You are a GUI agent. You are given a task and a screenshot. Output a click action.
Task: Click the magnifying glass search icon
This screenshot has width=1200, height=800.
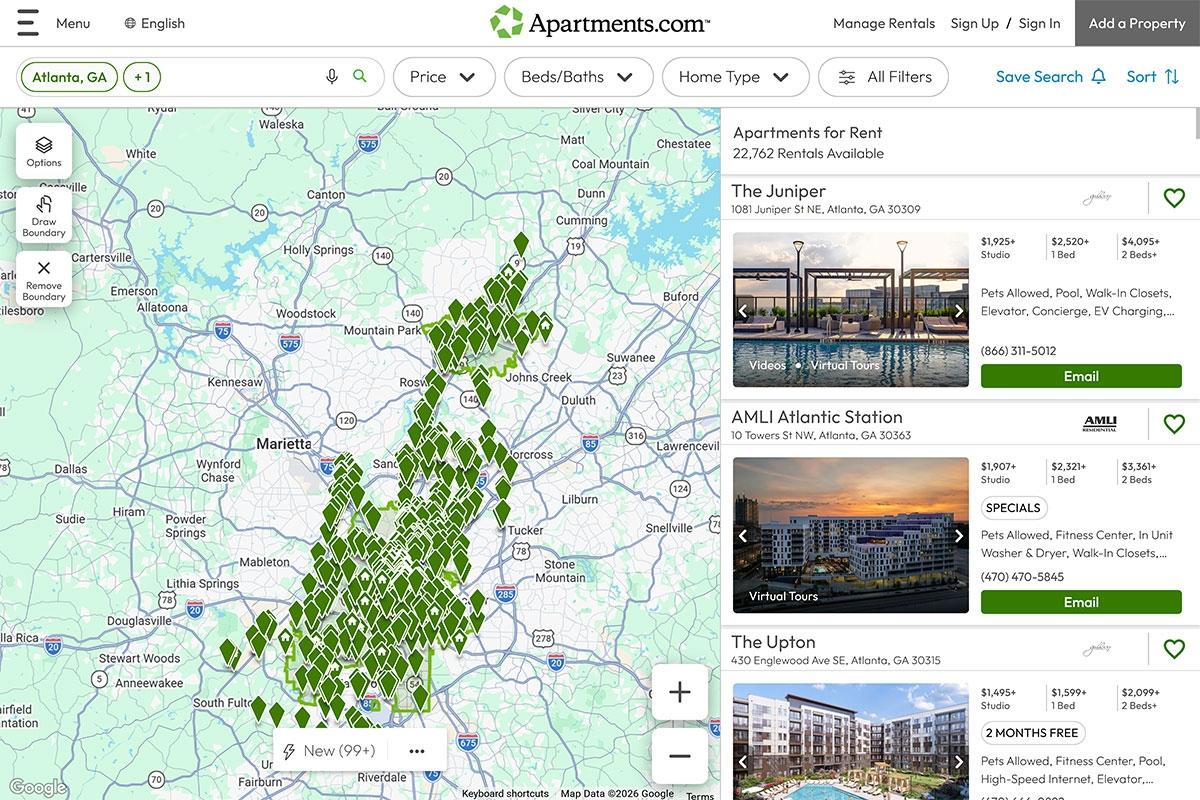359,76
